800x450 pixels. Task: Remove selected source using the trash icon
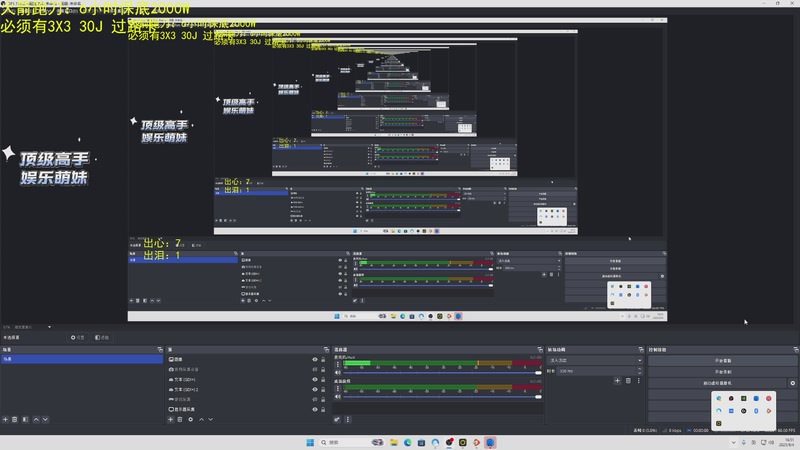coord(180,419)
